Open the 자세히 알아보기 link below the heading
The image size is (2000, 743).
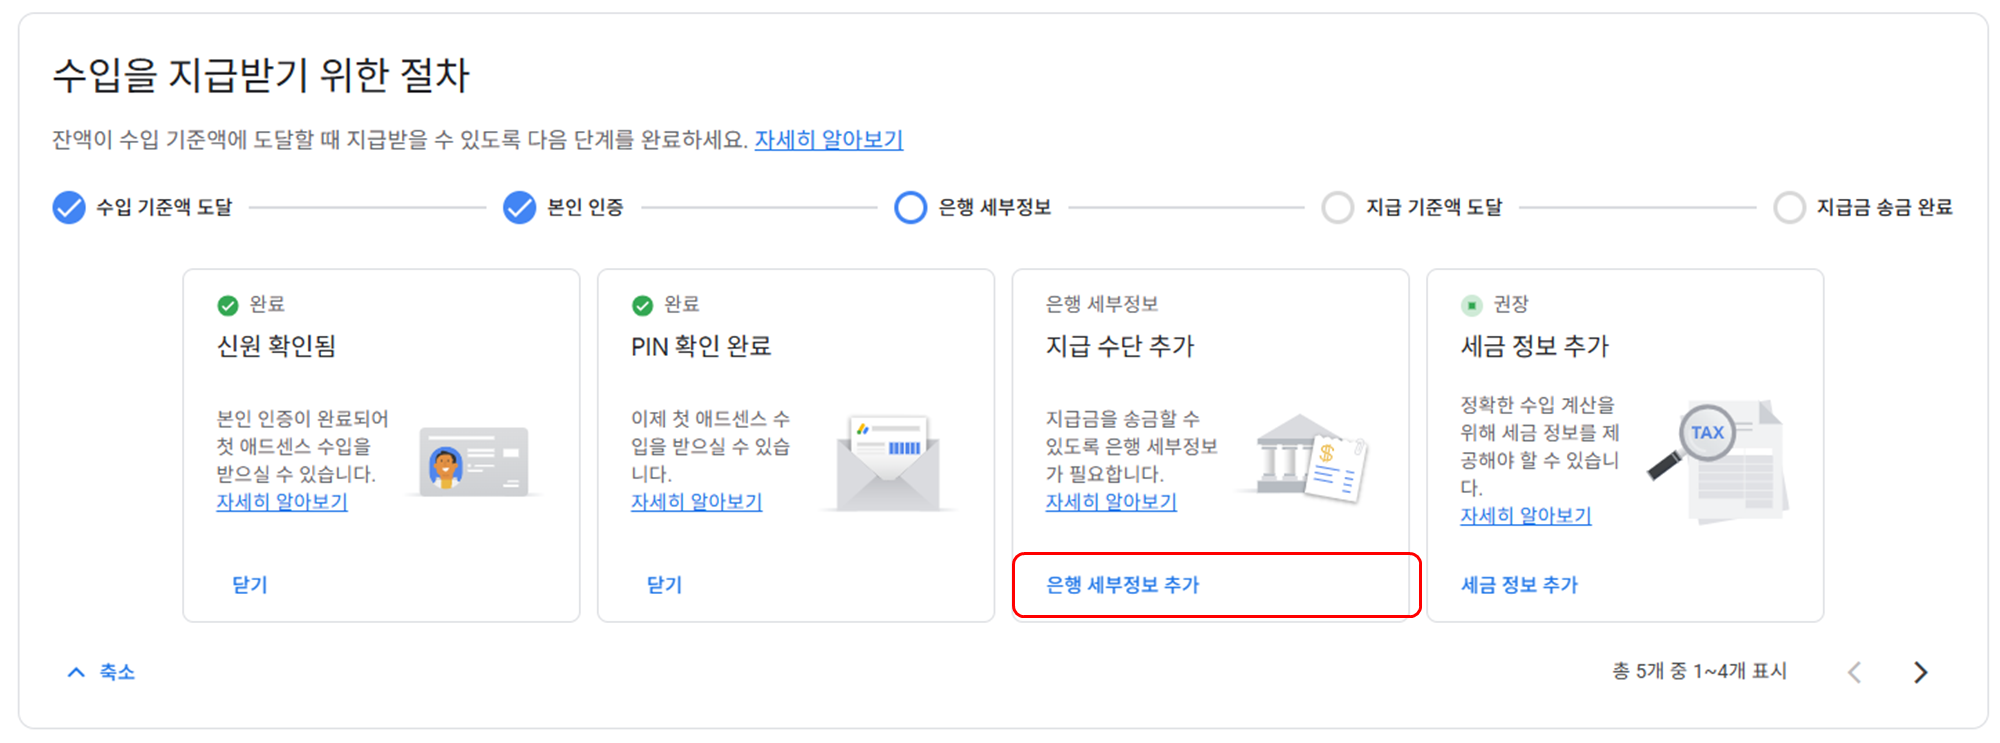pos(830,139)
